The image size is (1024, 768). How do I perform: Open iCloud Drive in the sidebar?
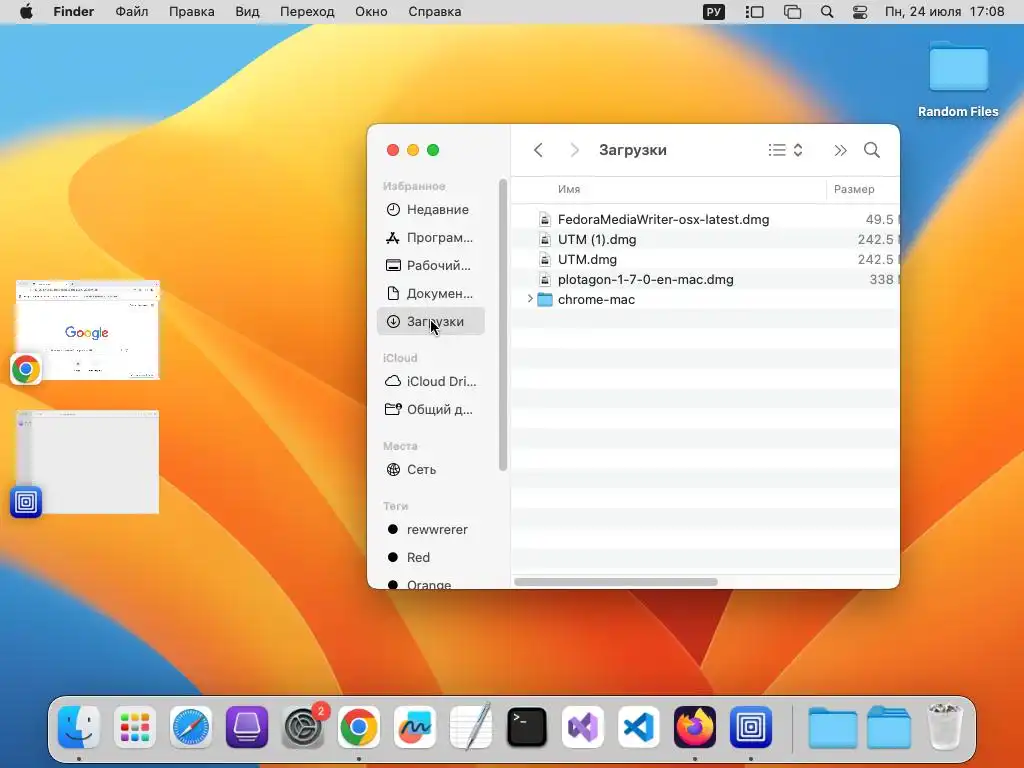point(430,381)
